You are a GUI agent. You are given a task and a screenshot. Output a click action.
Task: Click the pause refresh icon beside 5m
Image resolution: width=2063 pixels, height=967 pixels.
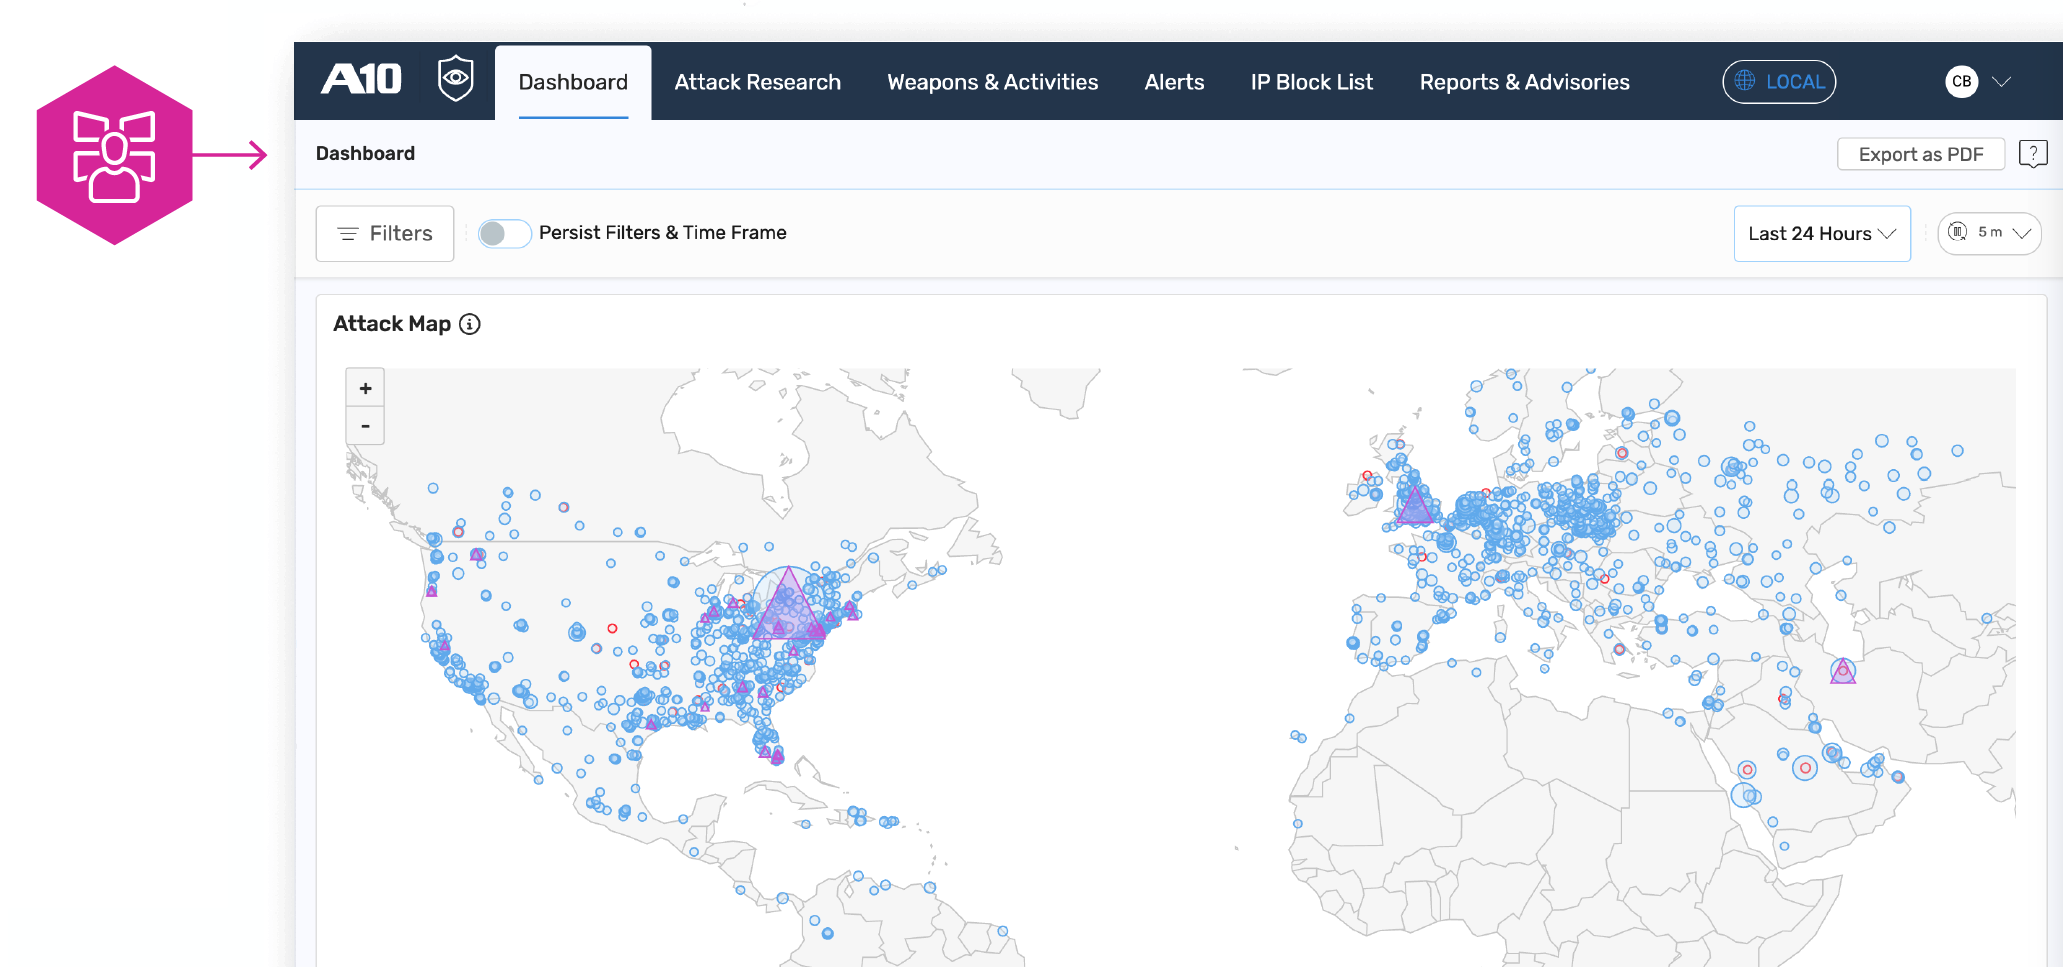1959,232
